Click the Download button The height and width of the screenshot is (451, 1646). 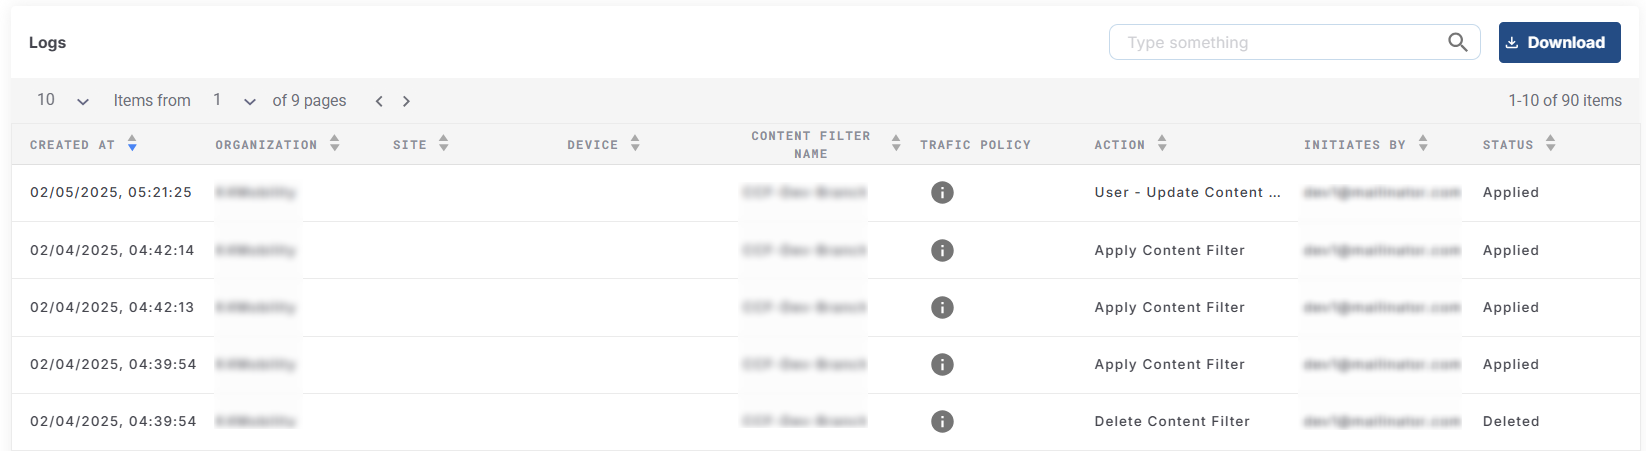1558,43
